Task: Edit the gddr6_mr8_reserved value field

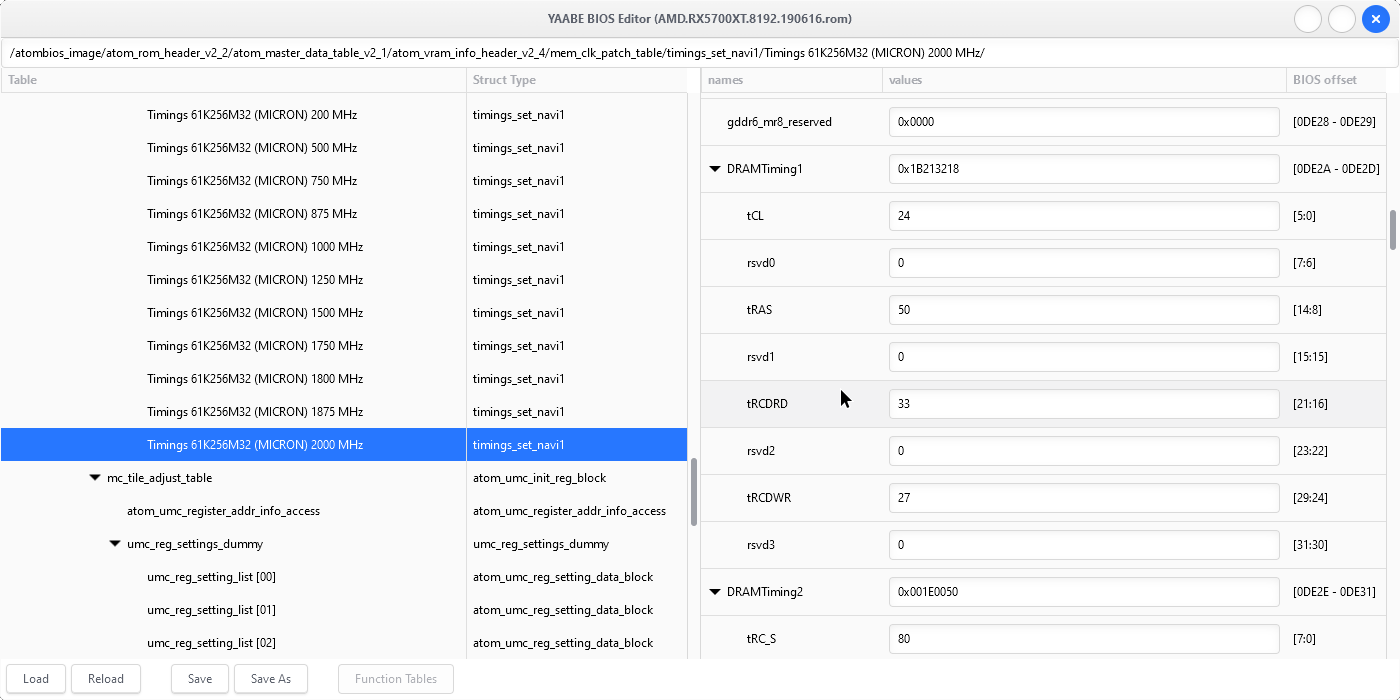Action: pyautogui.click(x=1084, y=122)
